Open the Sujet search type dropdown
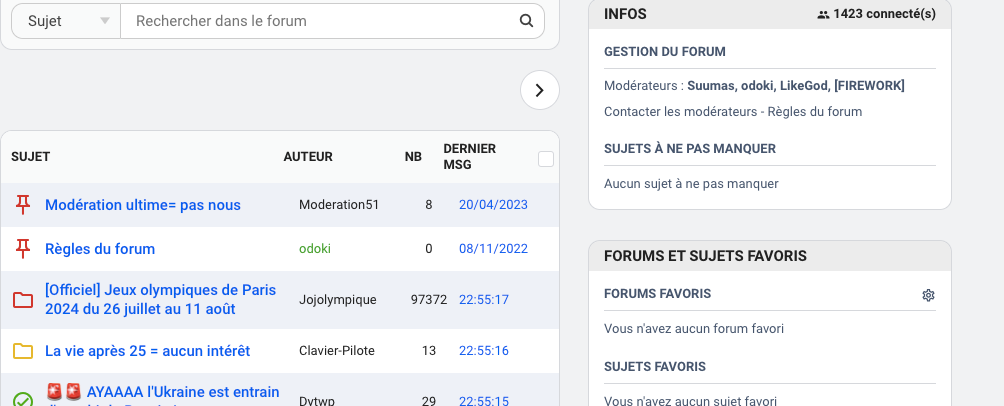Viewport: 1004px width, 406px height. pos(66,21)
